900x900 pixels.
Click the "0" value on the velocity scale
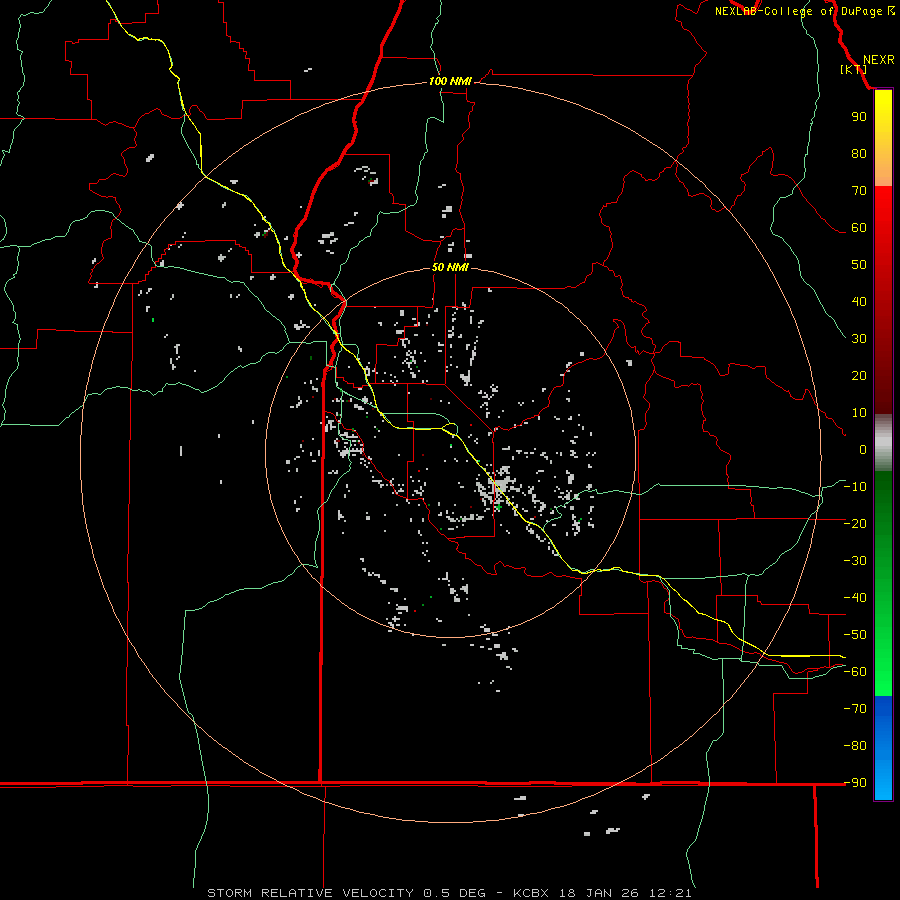point(863,450)
